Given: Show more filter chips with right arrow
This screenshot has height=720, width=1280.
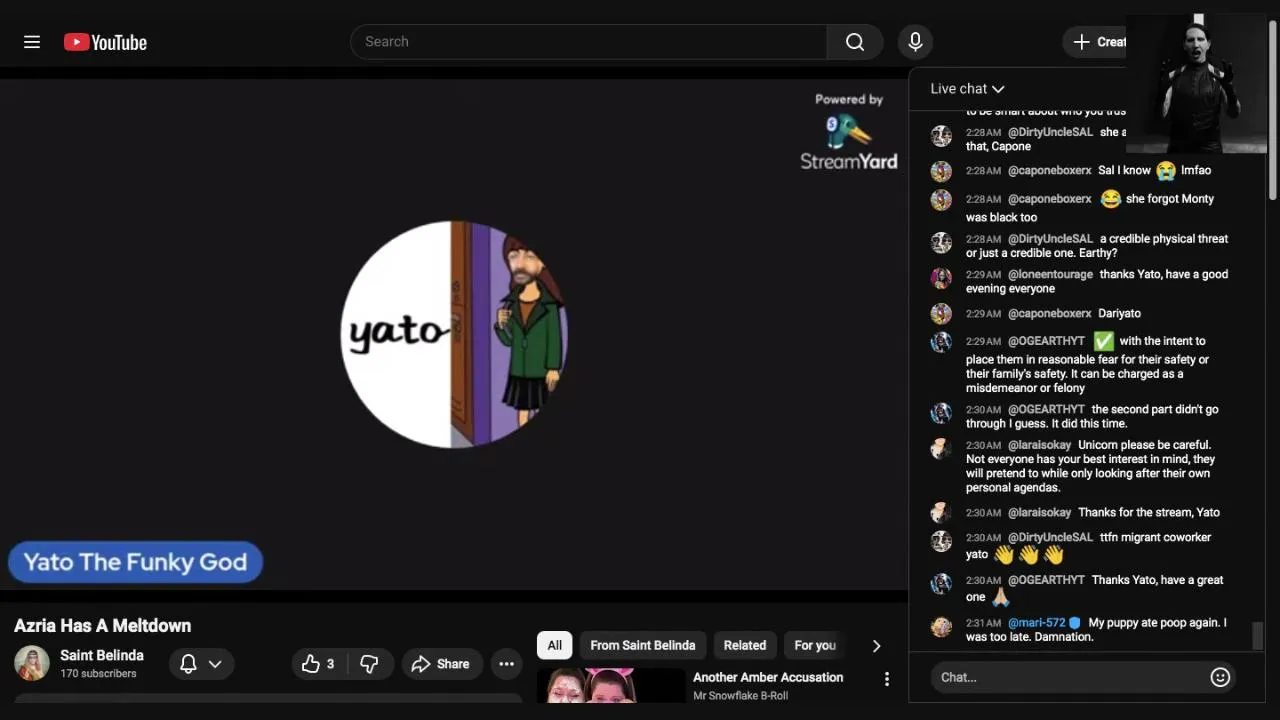Looking at the screenshot, I should point(876,646).
